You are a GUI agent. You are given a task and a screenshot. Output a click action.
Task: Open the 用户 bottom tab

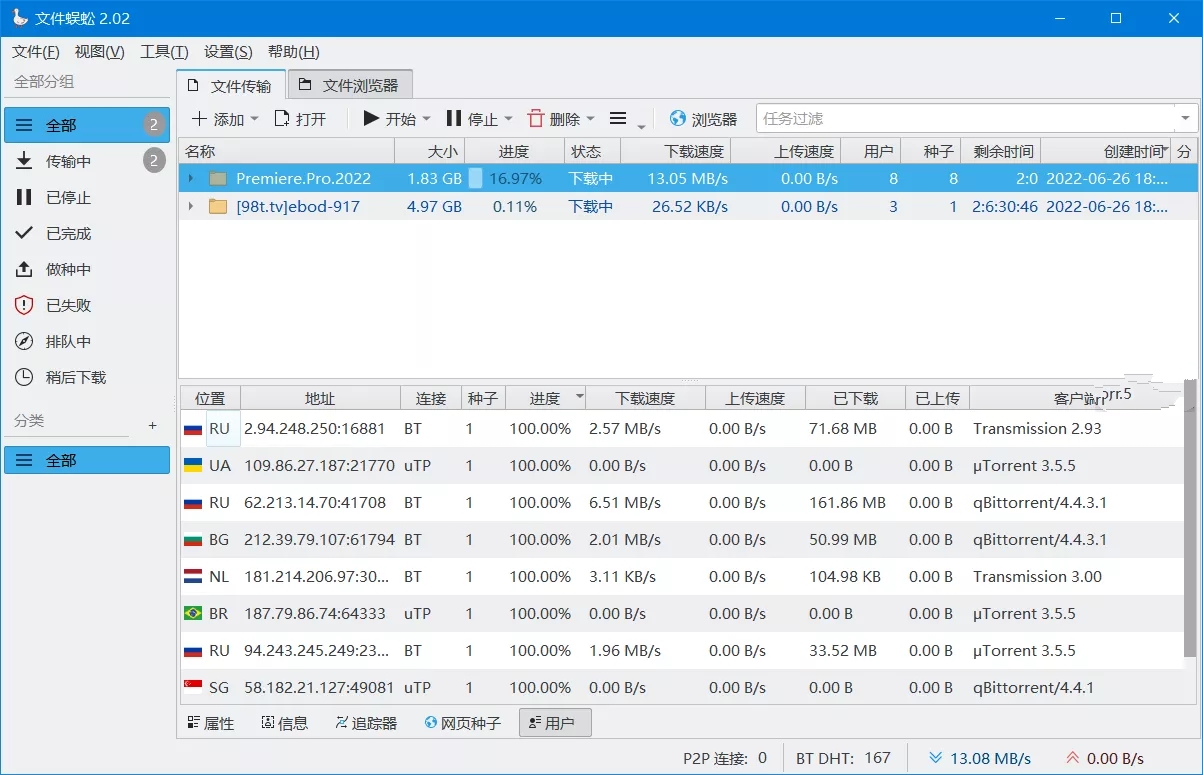click(555, 723)
